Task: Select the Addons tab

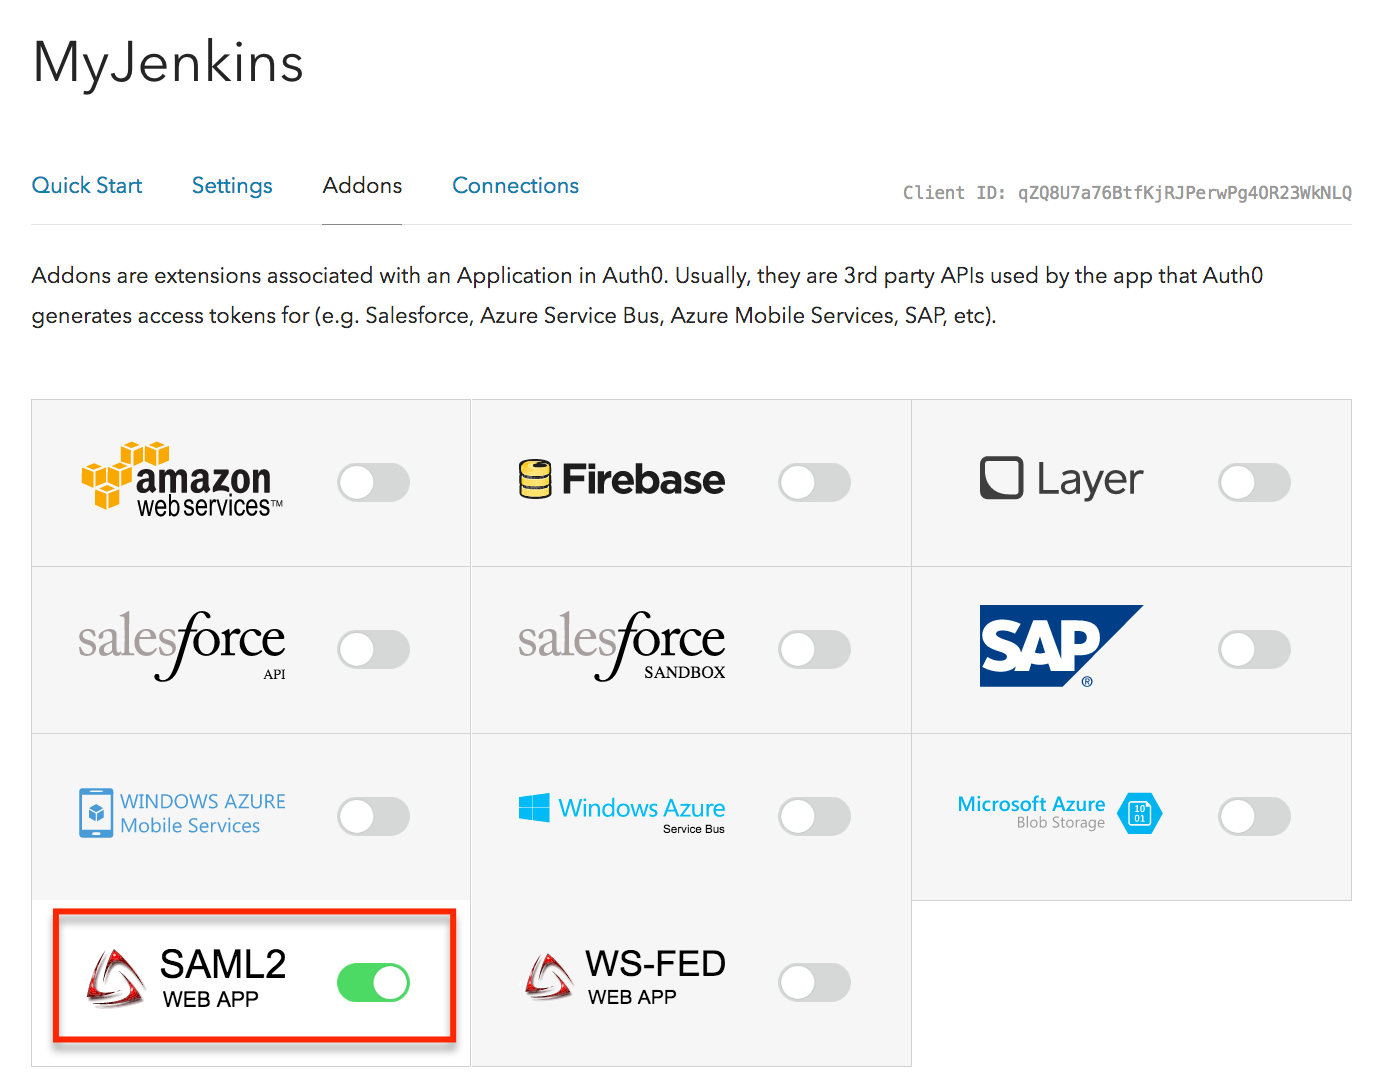Action: tap(362, 185)
